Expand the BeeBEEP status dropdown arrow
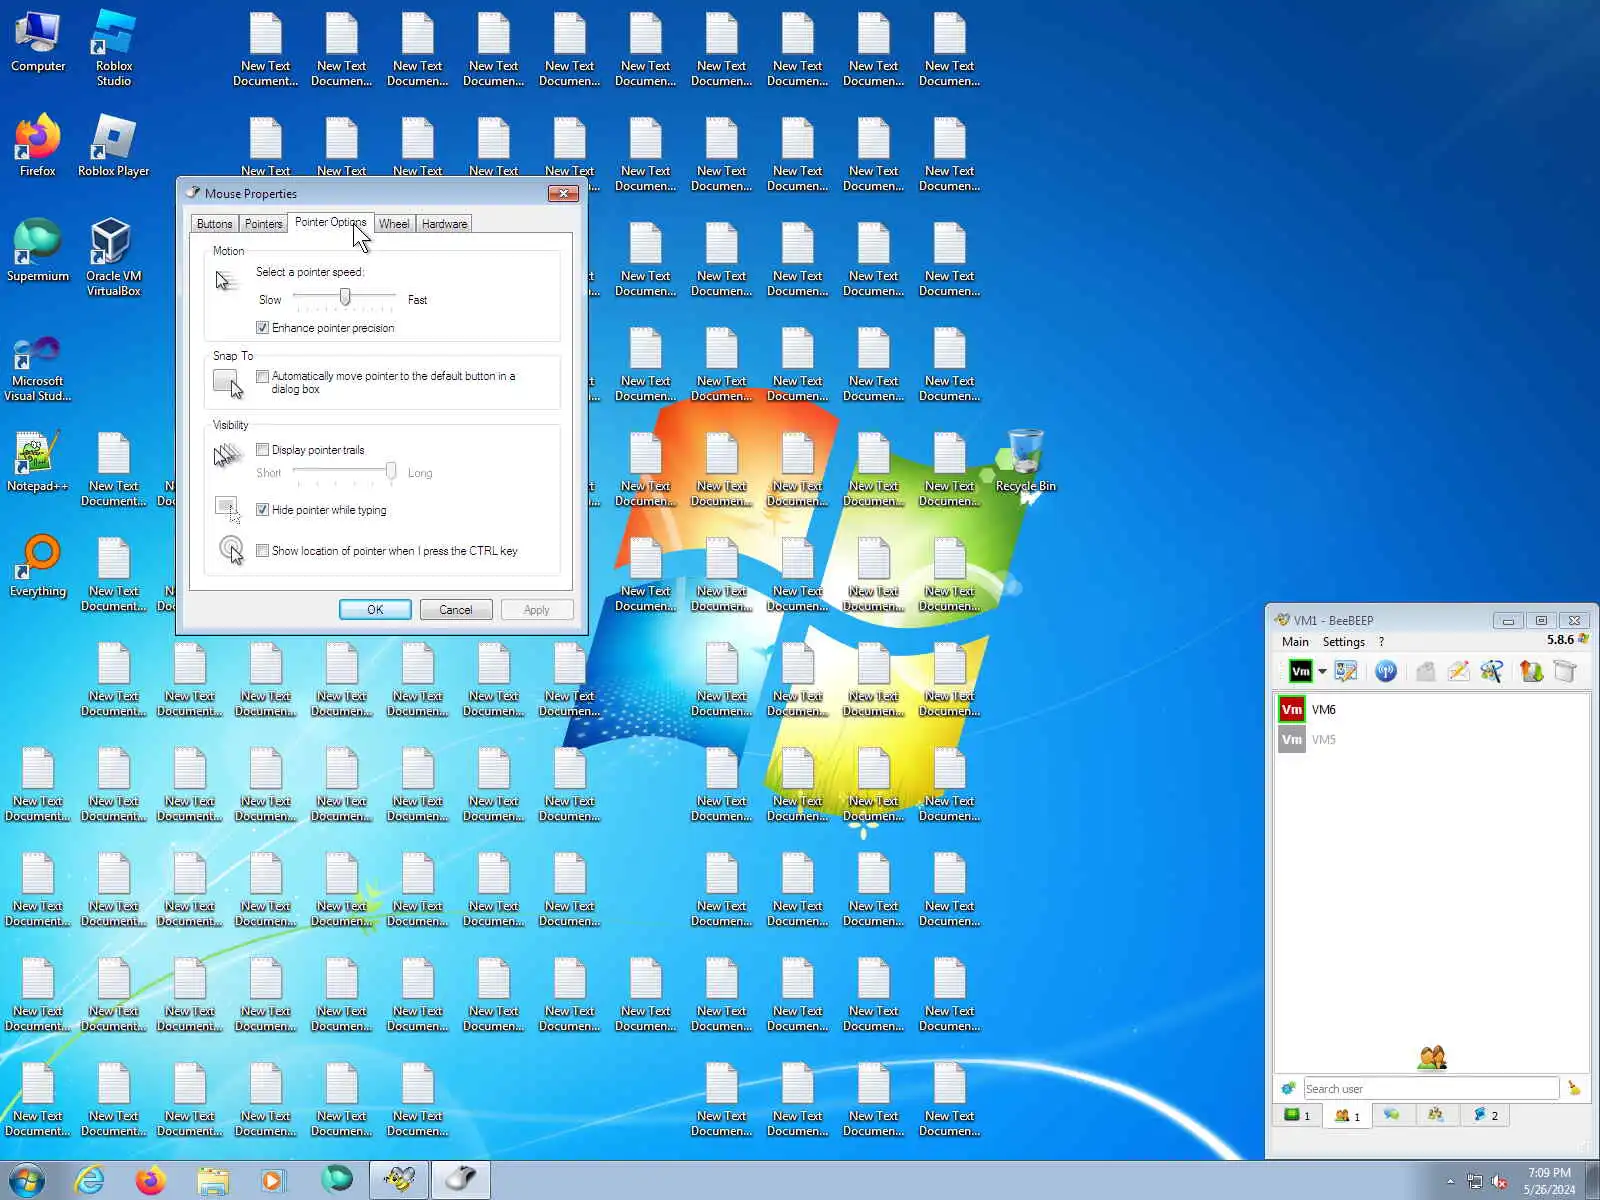The image size is (1600, 1200). coord(1322,672)
